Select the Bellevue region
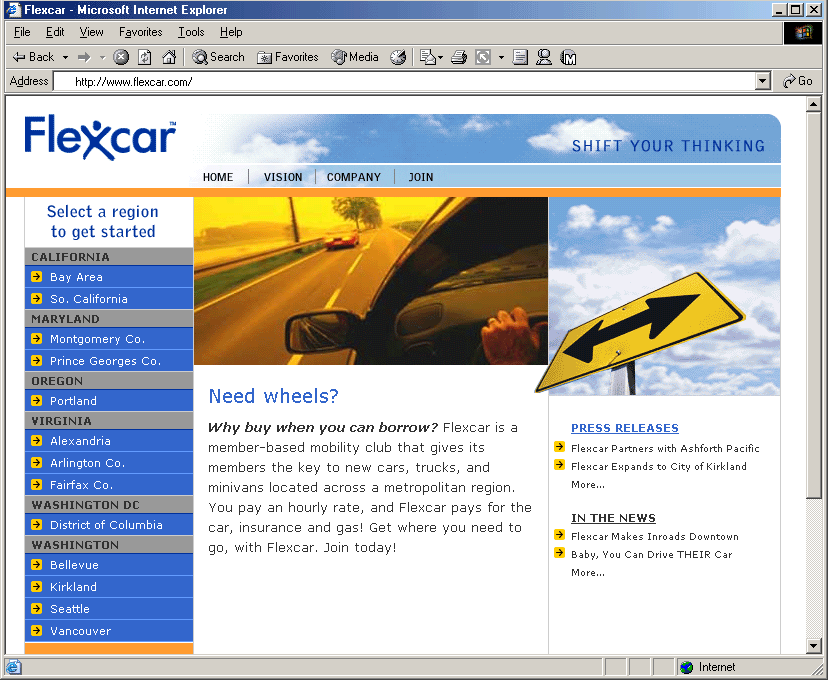Screen dimensions: 828x680 [x=109, y=565]
